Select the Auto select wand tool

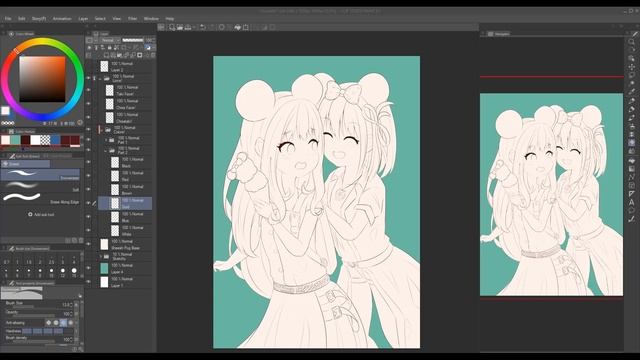coord(631,84)
